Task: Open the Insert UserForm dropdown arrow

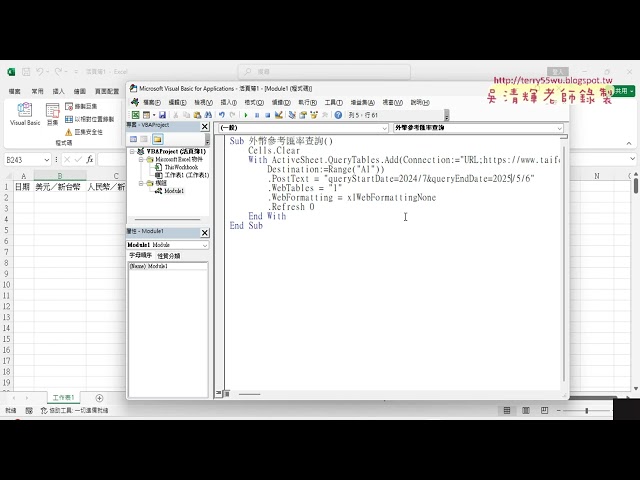Action: point(154,115)
